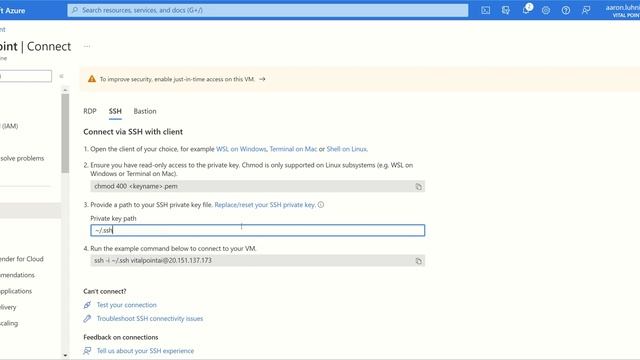Switch to the RDP tab
The width and height of the screenshot is (640, 360).
pos(90,111)
